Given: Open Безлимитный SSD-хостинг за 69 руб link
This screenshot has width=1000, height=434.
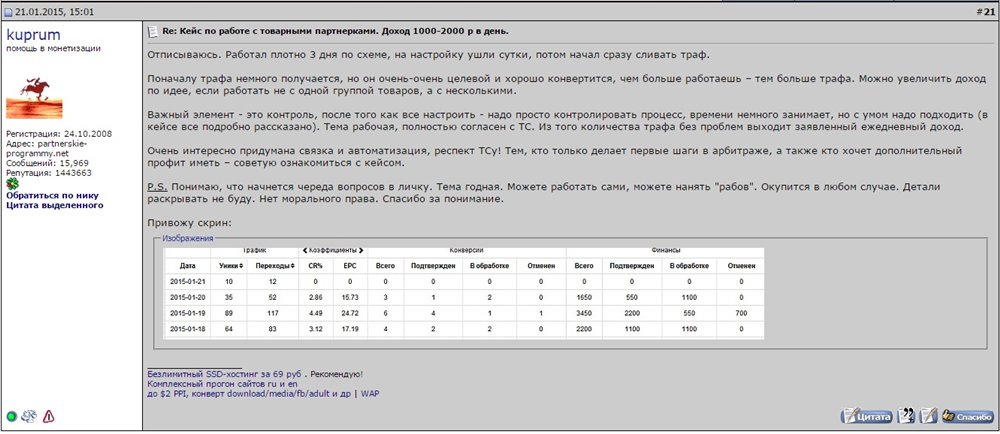Looking at the screenshot, I should point(224,375).
